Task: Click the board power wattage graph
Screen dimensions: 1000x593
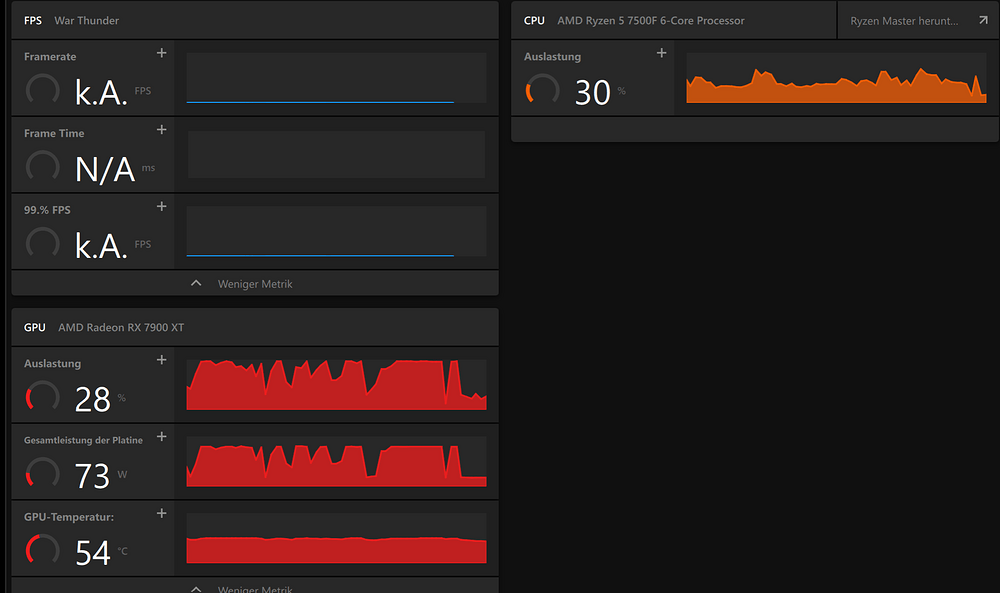Action: (336, 462)
